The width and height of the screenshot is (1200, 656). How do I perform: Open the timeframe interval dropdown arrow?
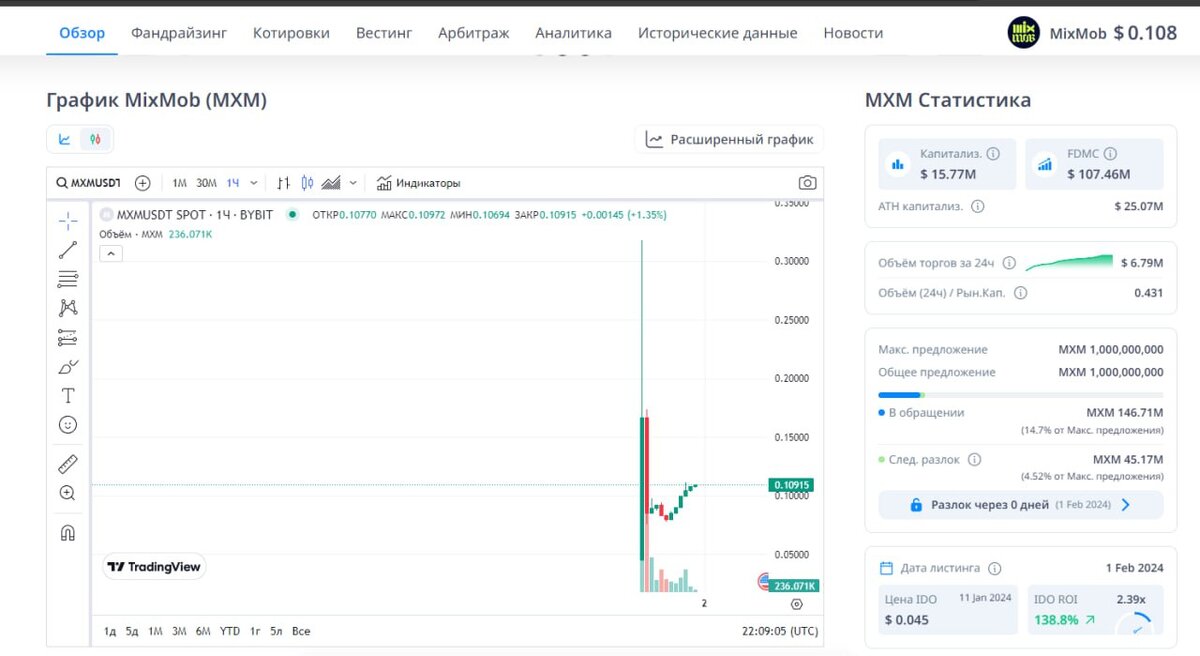tap(254, 183)
